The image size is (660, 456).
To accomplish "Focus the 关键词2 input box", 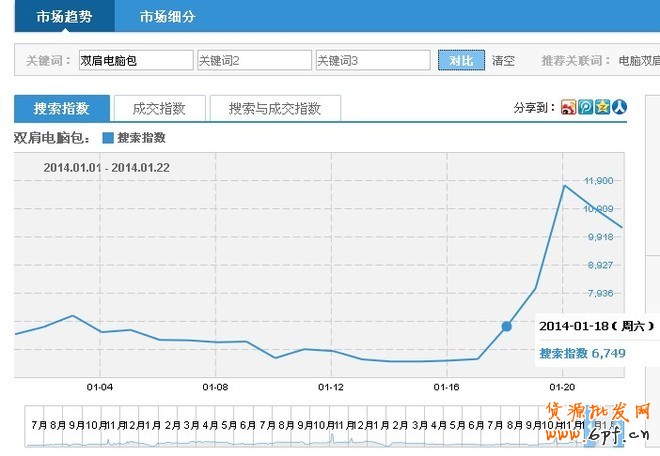I will point(253,61).
